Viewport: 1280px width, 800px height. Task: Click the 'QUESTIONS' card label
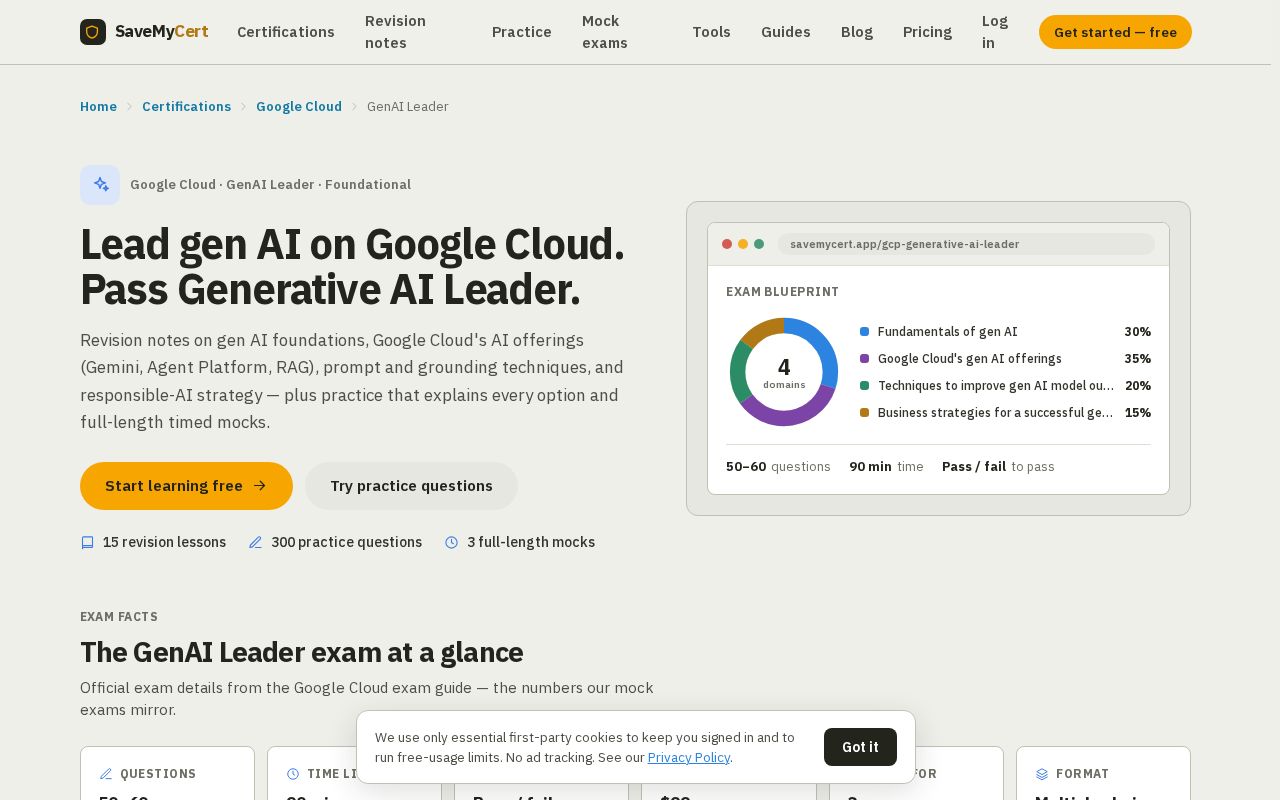pyautogui.click(x=158, y=774)
